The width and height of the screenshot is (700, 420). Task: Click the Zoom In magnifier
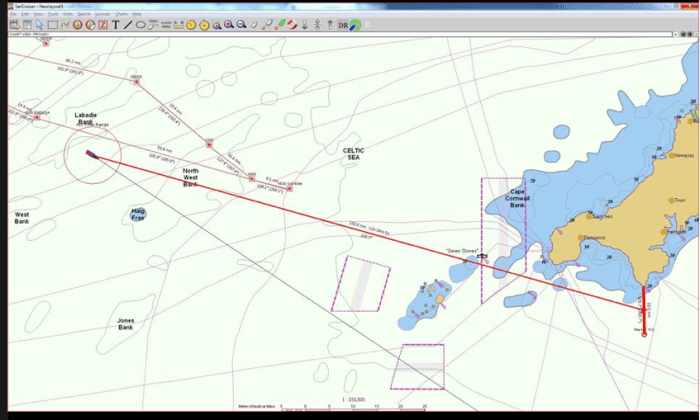[229, 24]
